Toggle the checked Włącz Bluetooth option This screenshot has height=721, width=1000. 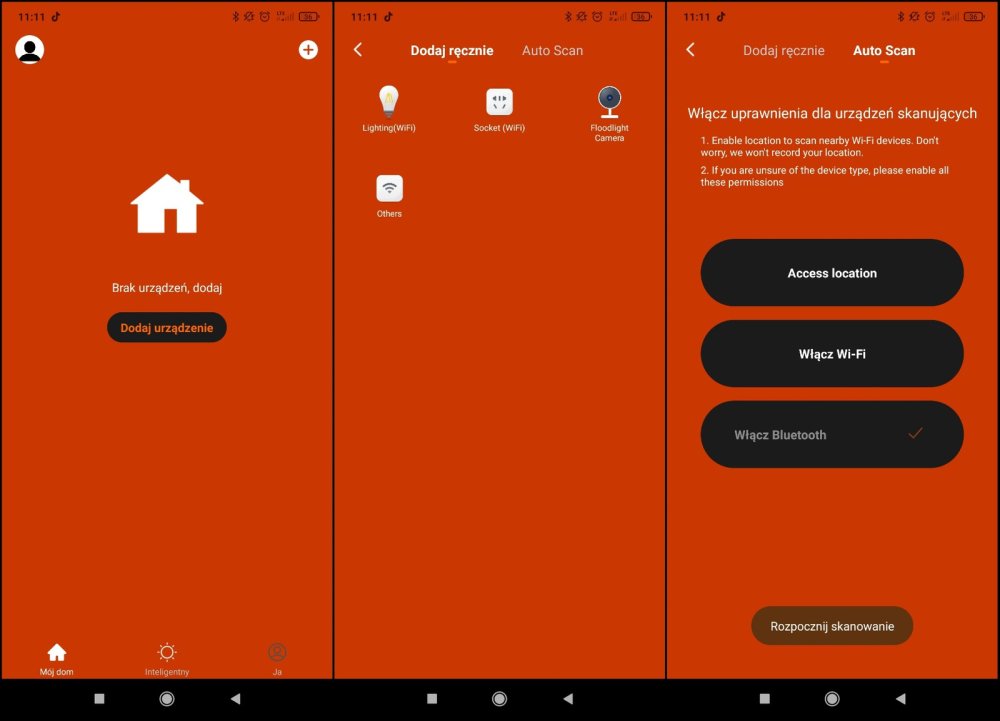[x=832, y=435]
